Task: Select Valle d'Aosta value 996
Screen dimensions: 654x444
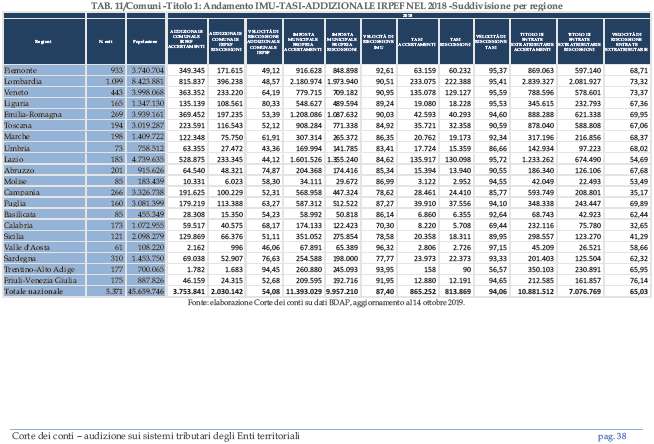Action: 236,248
